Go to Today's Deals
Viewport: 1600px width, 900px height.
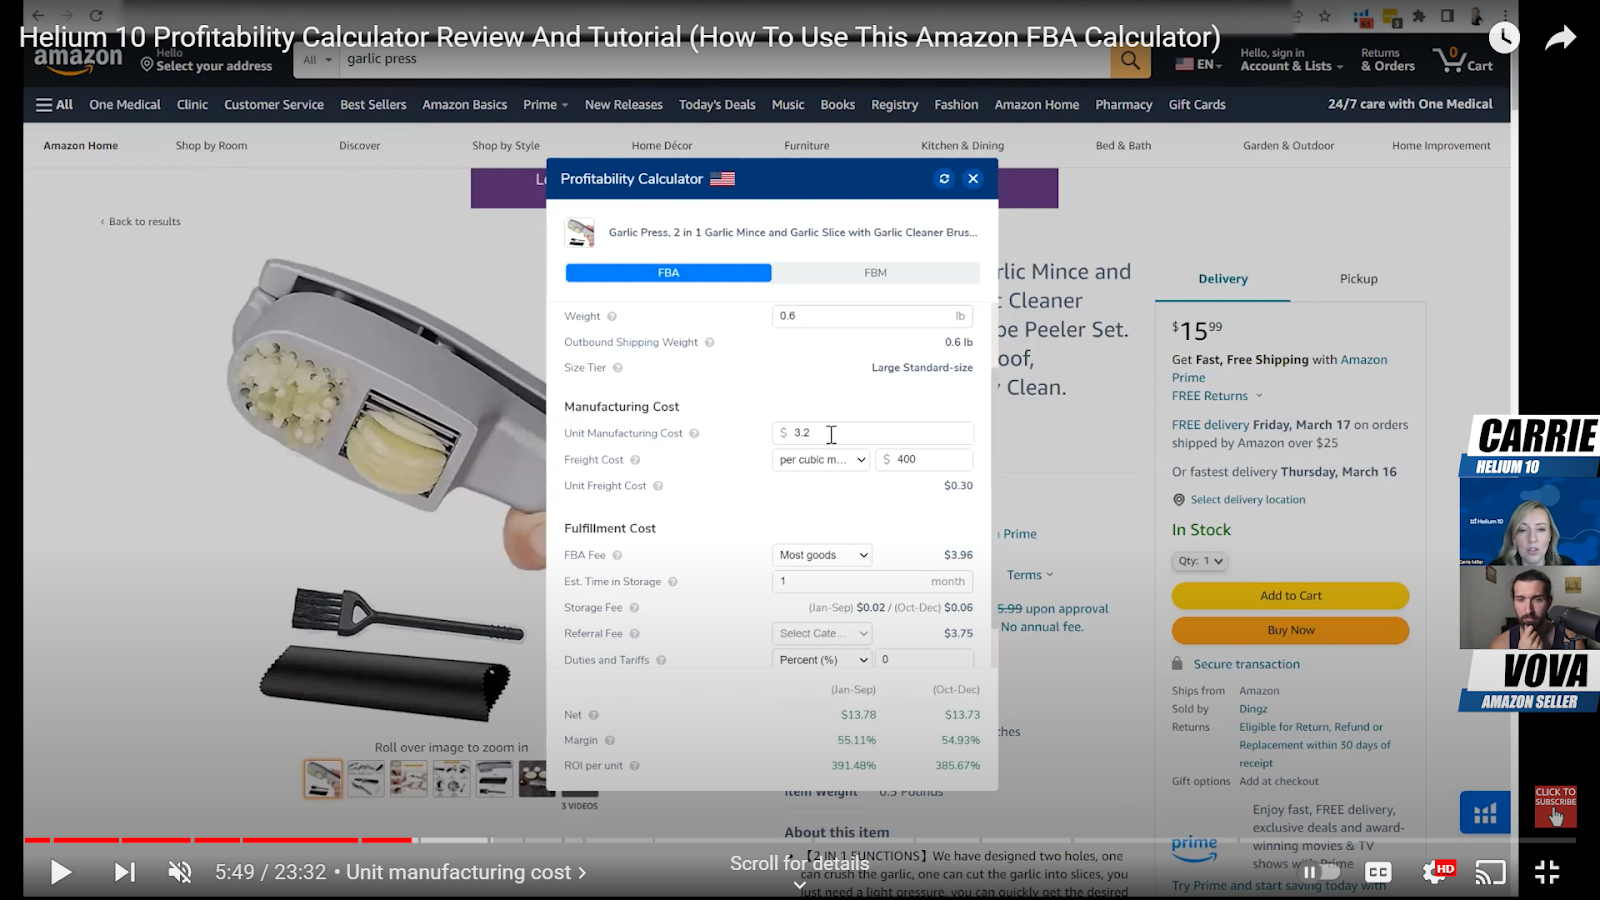717,105
